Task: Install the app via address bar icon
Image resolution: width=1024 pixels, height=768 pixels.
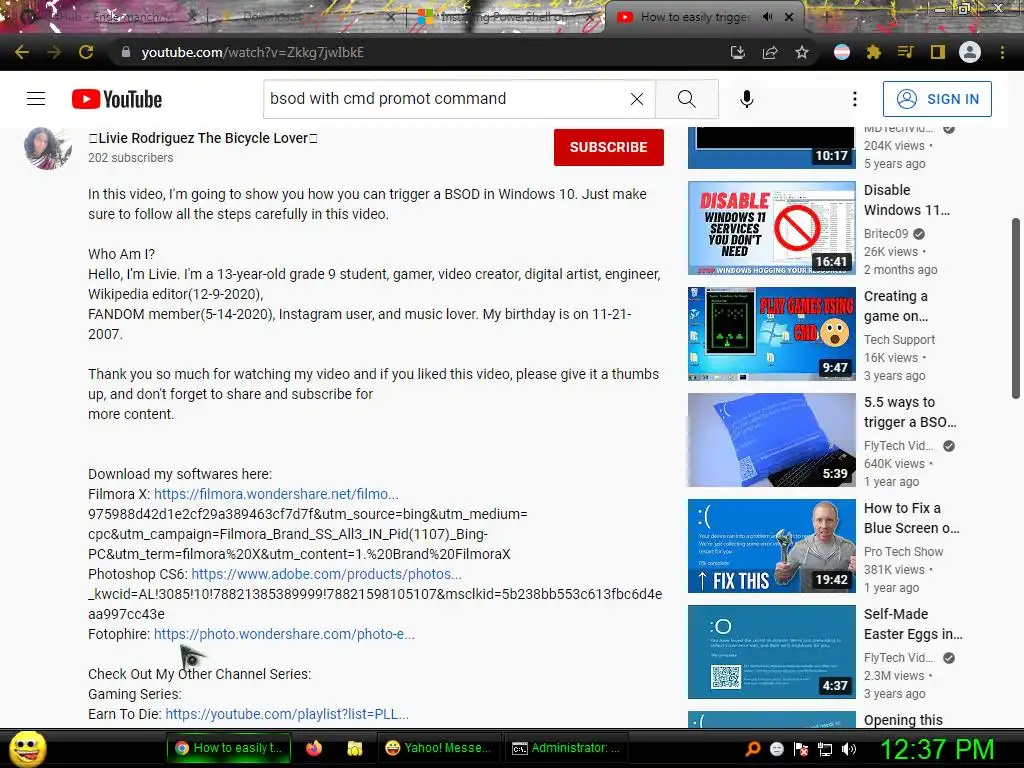Action: tap(738, 52)
